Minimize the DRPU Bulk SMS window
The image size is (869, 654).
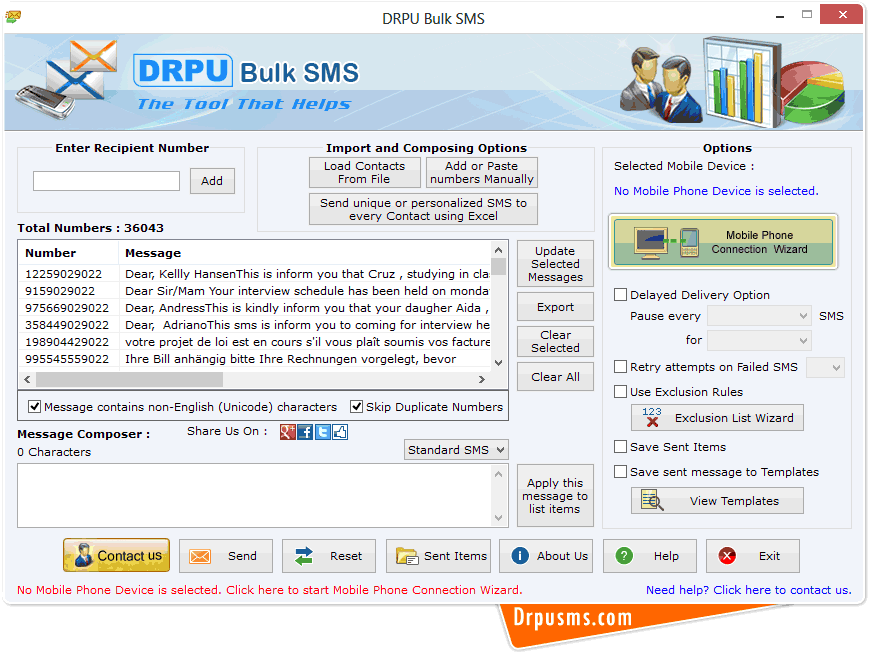coord(780,17)
